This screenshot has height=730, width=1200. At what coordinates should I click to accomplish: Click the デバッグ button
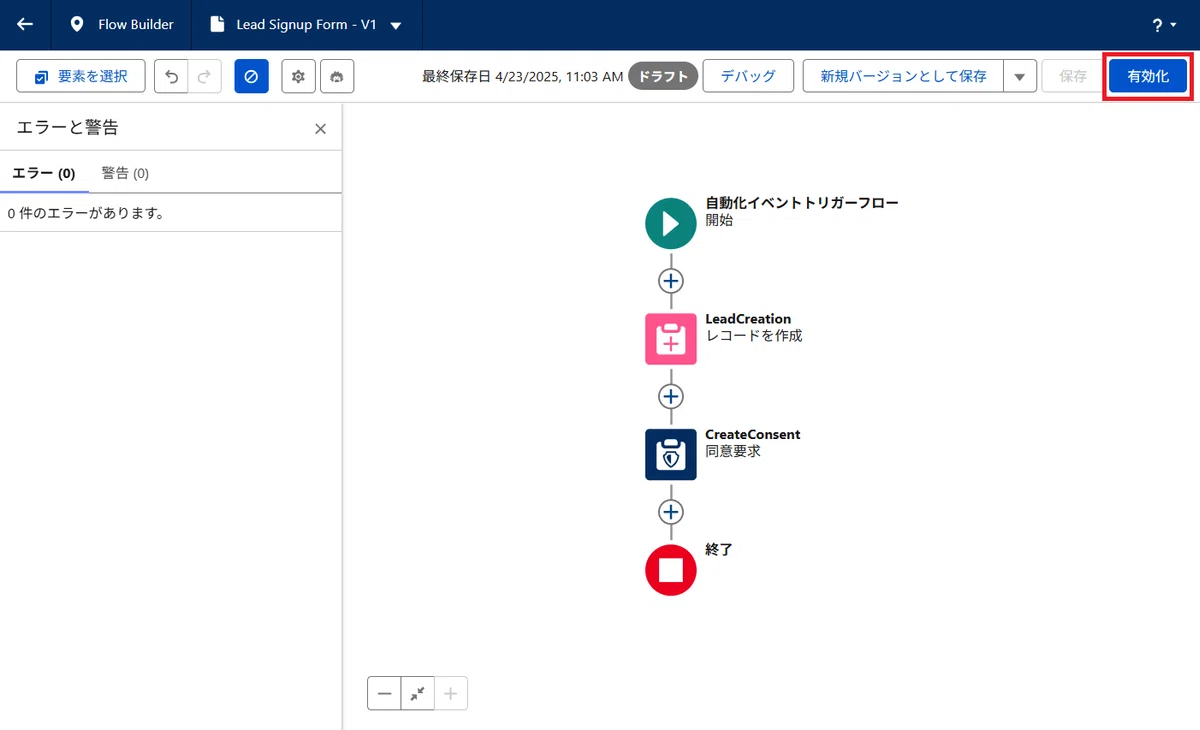click(748, 76)
